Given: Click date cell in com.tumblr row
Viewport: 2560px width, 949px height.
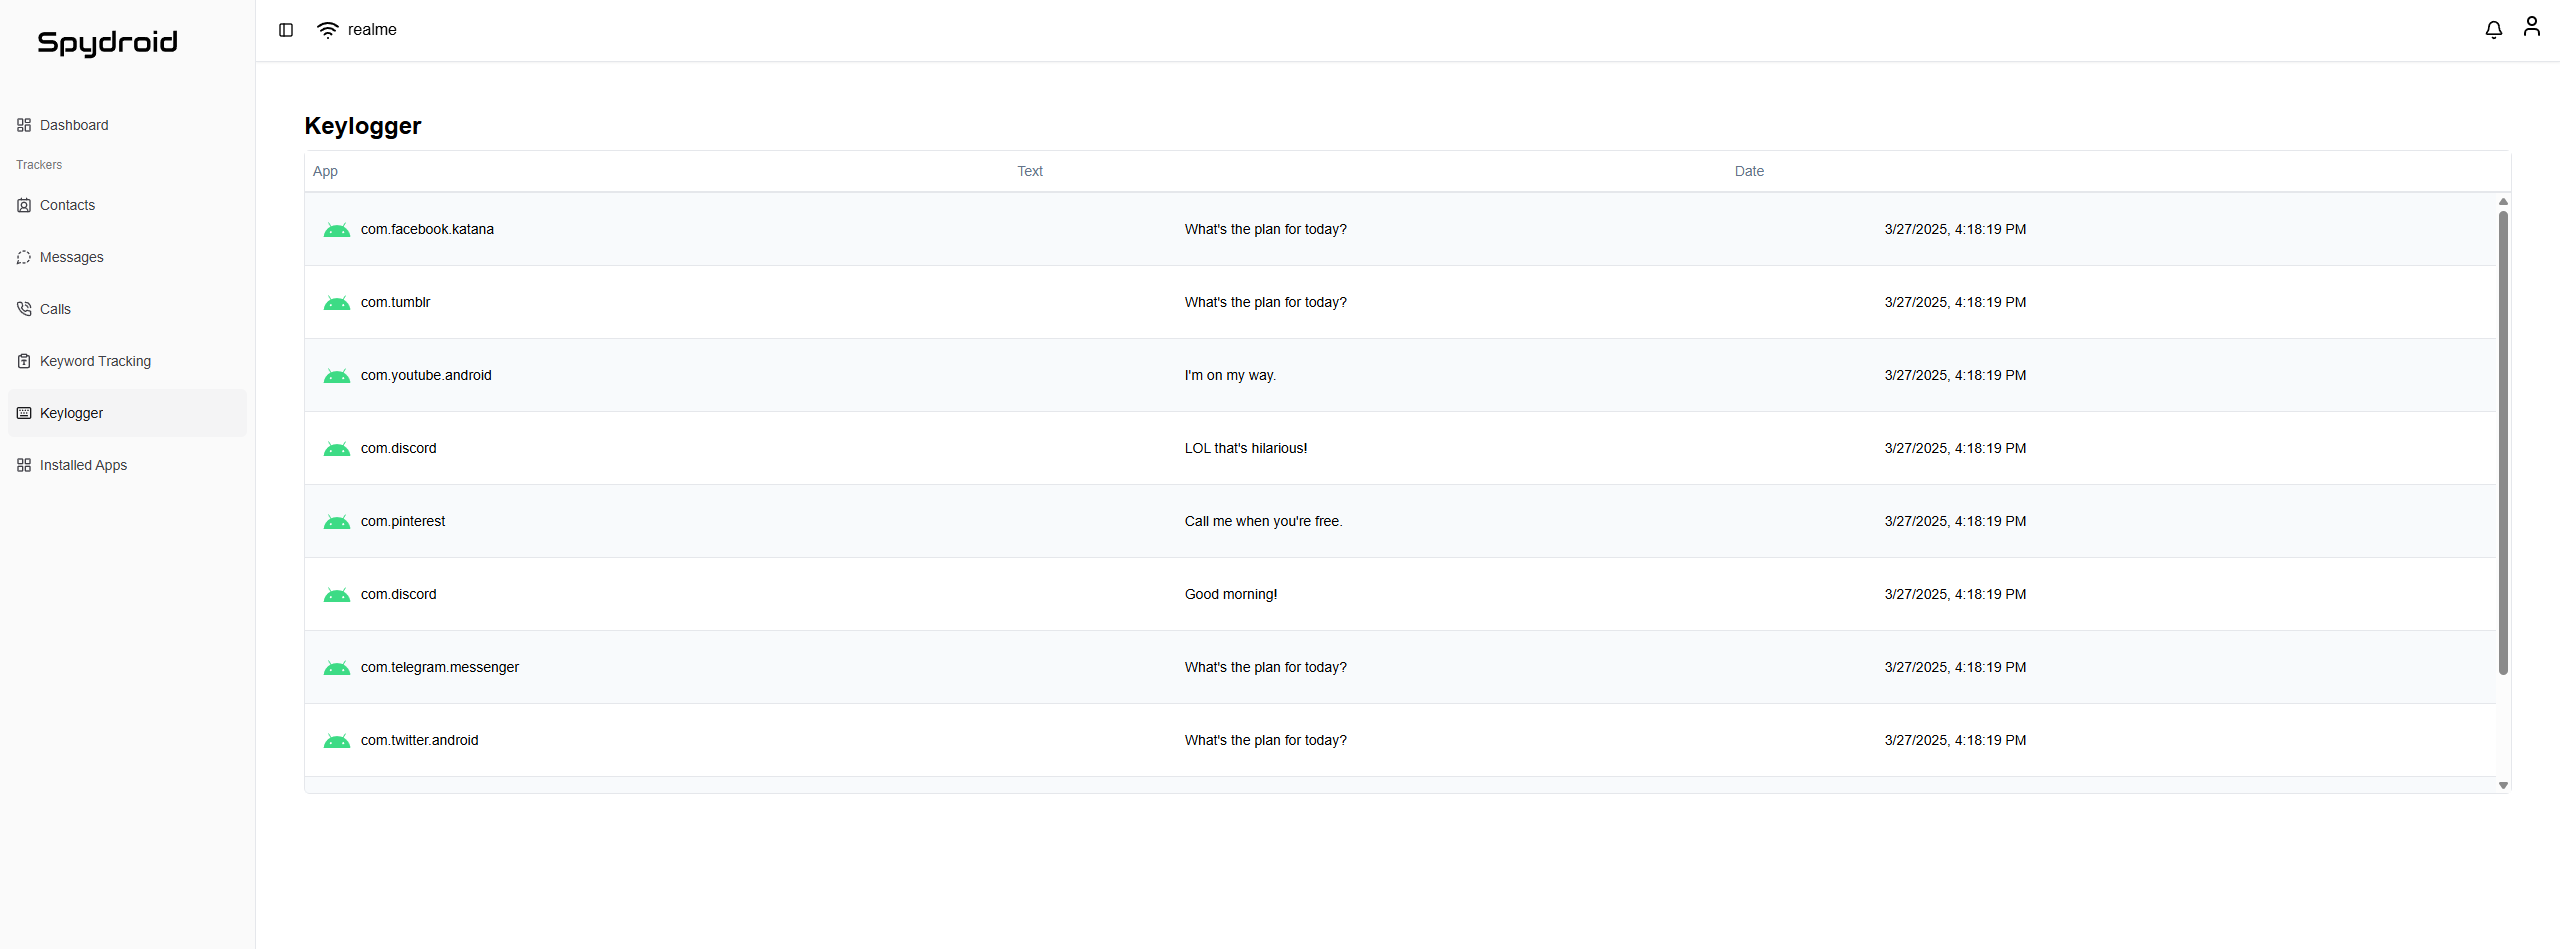Looking at the screenshot, I should coord(1955,302).
